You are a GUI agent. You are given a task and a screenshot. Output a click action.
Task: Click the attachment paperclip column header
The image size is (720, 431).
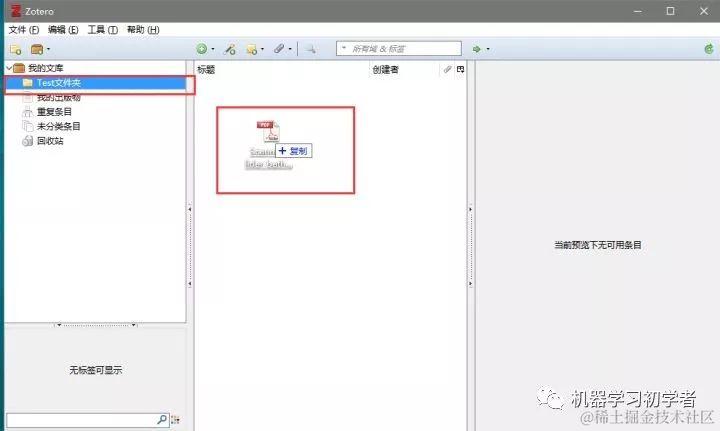click(x=447, y=69)
